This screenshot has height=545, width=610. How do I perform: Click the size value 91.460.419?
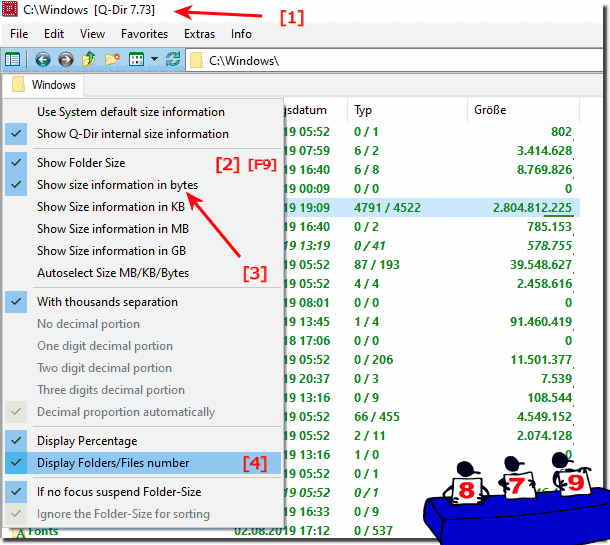541,322
